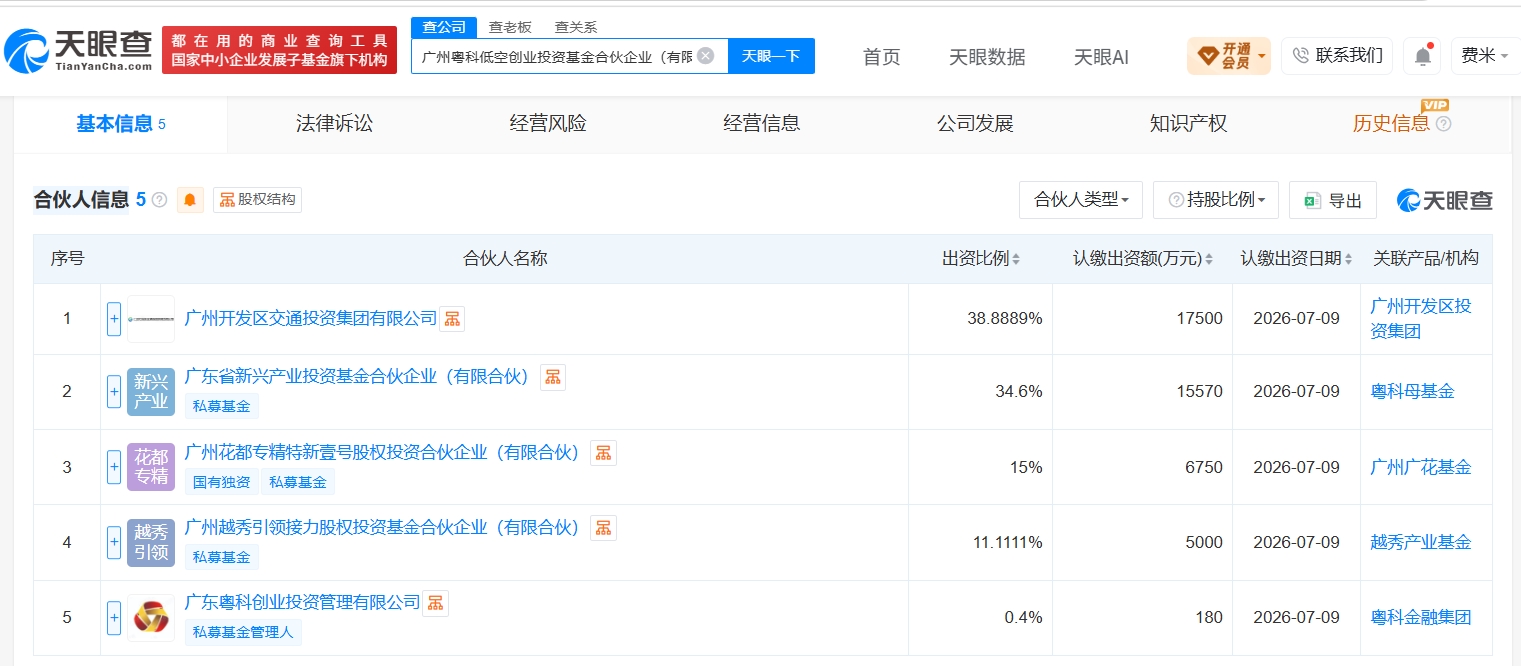Click the 导出 export button
Viewport: 1521px width, 666px height.
[x=1333, y=200]
